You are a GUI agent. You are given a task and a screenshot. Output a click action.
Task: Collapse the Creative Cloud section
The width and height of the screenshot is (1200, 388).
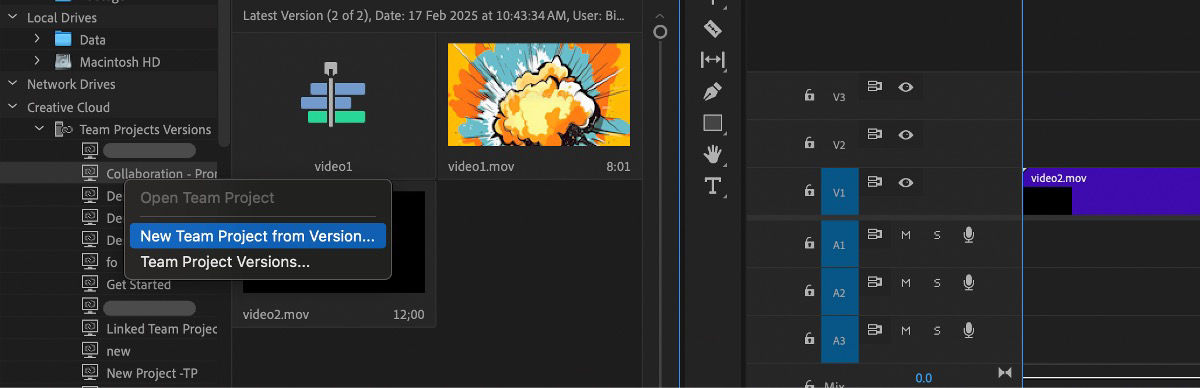pyautogui.click(x=13, y=107)
